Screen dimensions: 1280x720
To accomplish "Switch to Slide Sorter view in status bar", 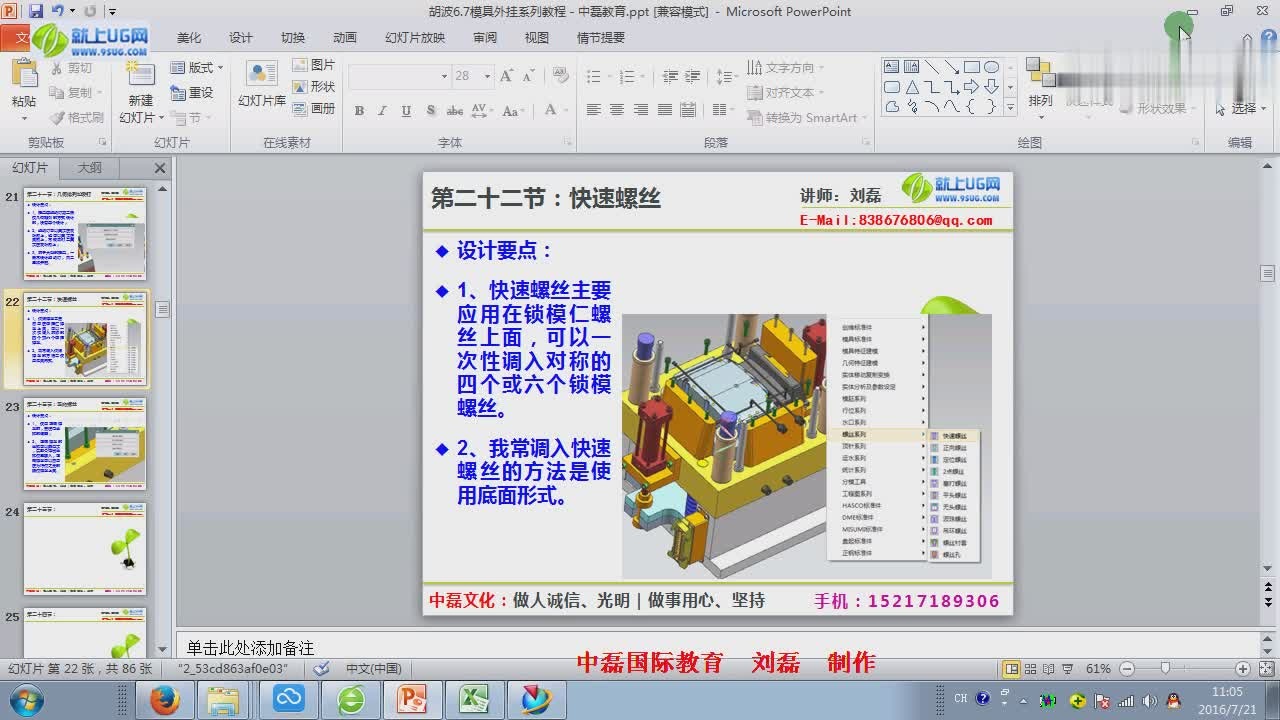I will [x=1031, y=668].
